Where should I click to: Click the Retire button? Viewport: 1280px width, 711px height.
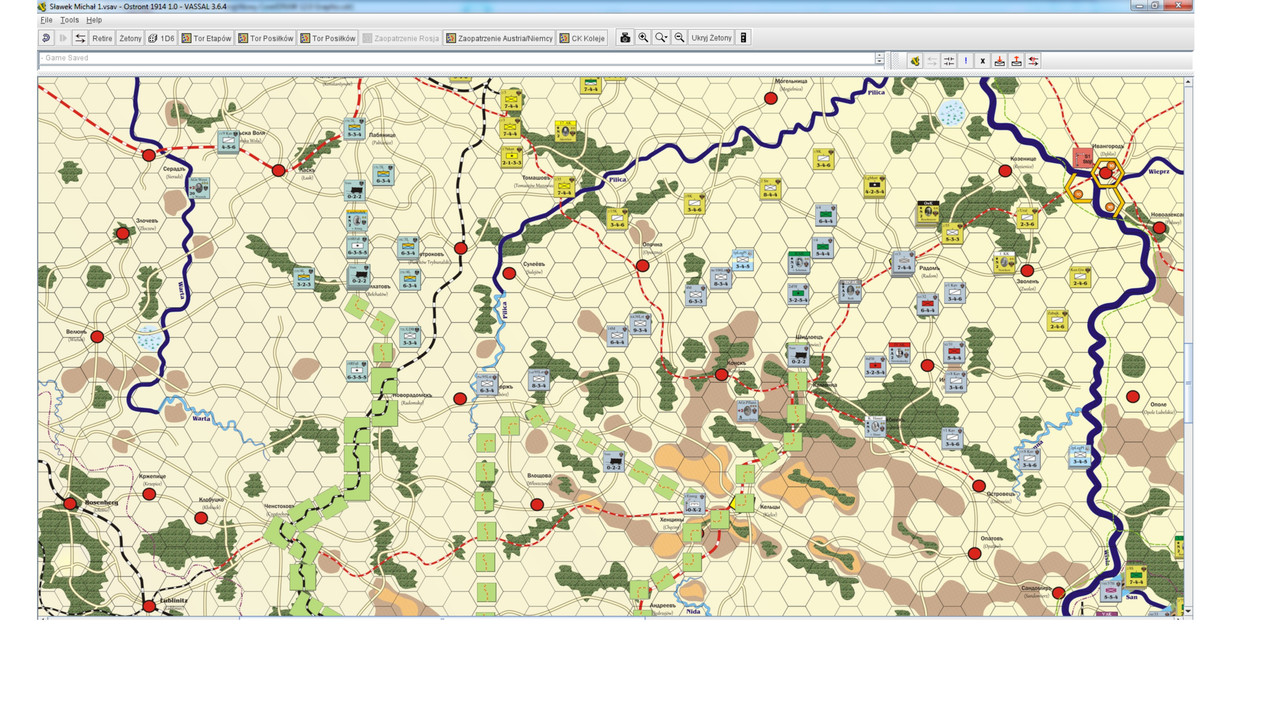[102, 38]
